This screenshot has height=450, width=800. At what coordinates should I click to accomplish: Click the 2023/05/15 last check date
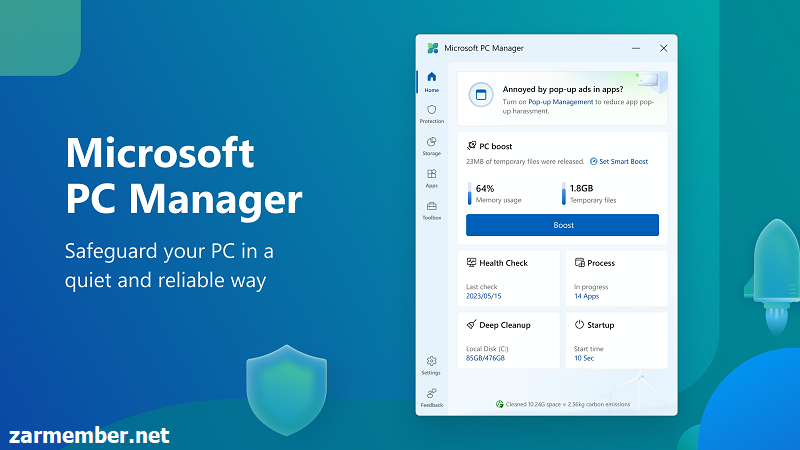click(x=484, y=296)
